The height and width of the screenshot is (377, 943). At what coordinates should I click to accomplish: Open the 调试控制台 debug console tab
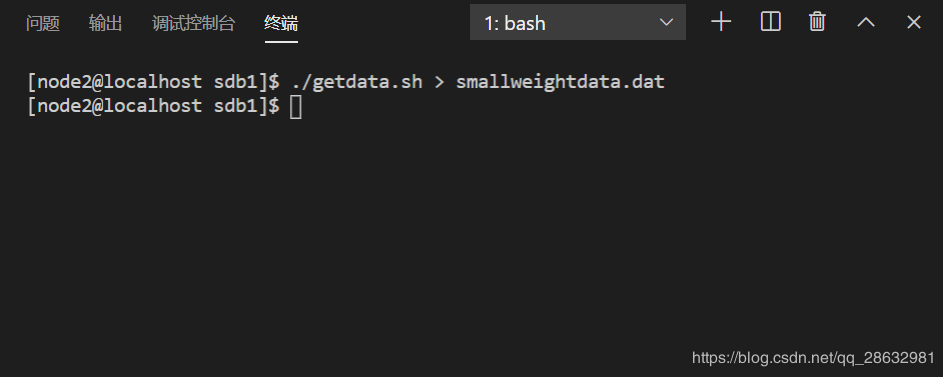tap(193, 23)
